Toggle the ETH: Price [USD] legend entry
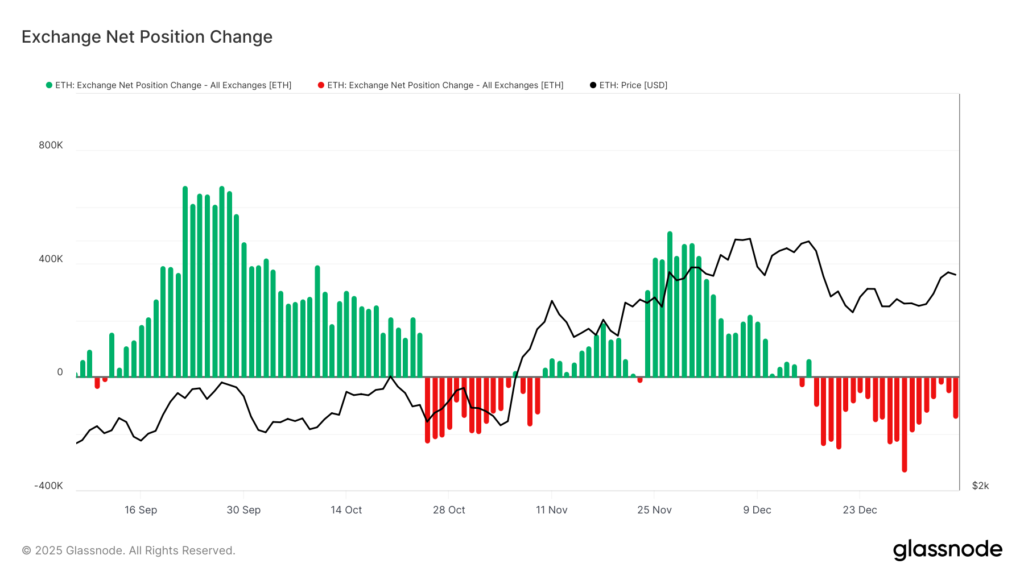Viewport: 1024px width, 576px height. coord(633,85)
